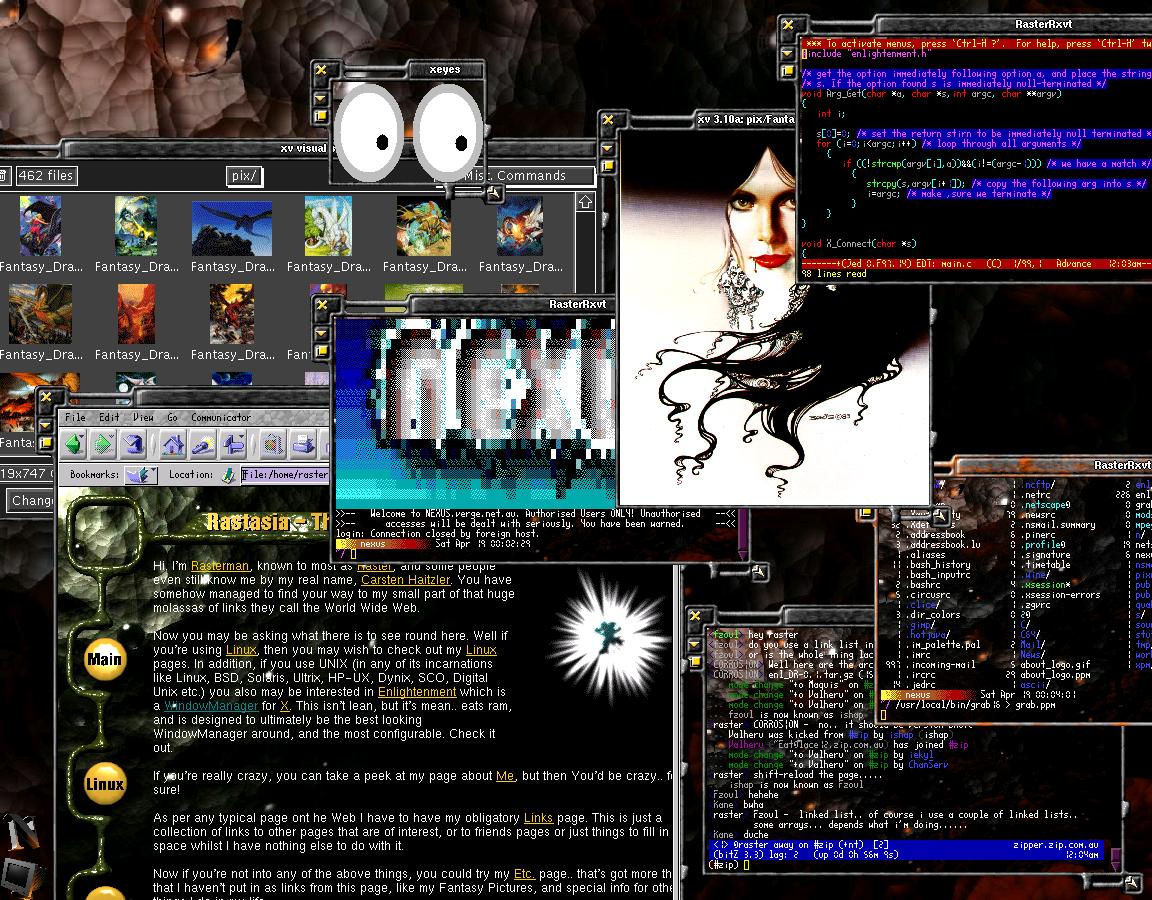Screen dimensions: 1152x900
Task: Open the File menu in Netscape
Action: pyautogui.click(x=75, y=417)
